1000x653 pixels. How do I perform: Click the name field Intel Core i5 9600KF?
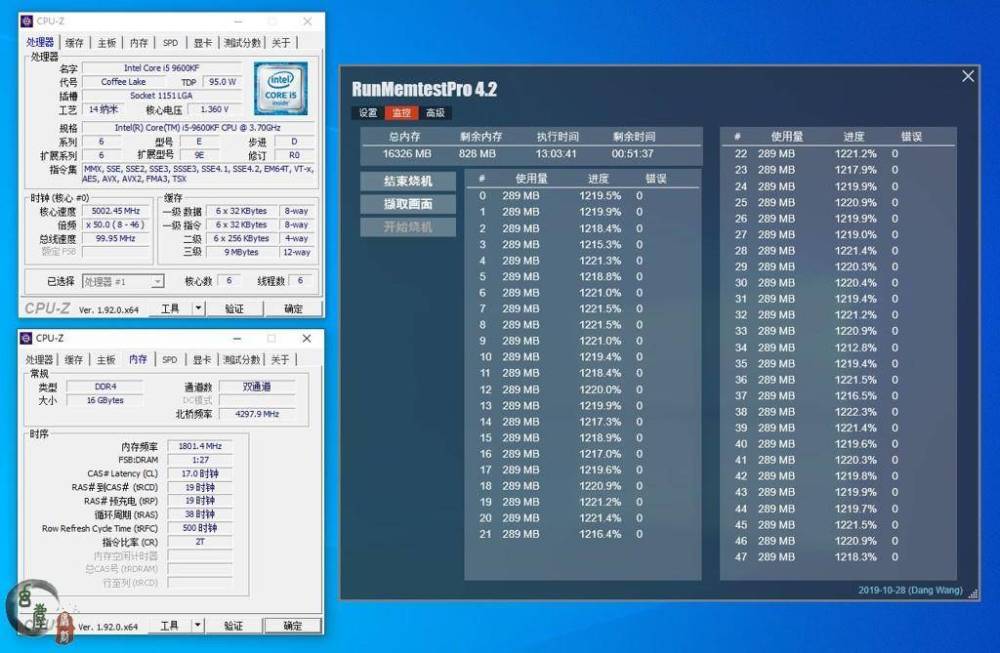tap(161, 68)
